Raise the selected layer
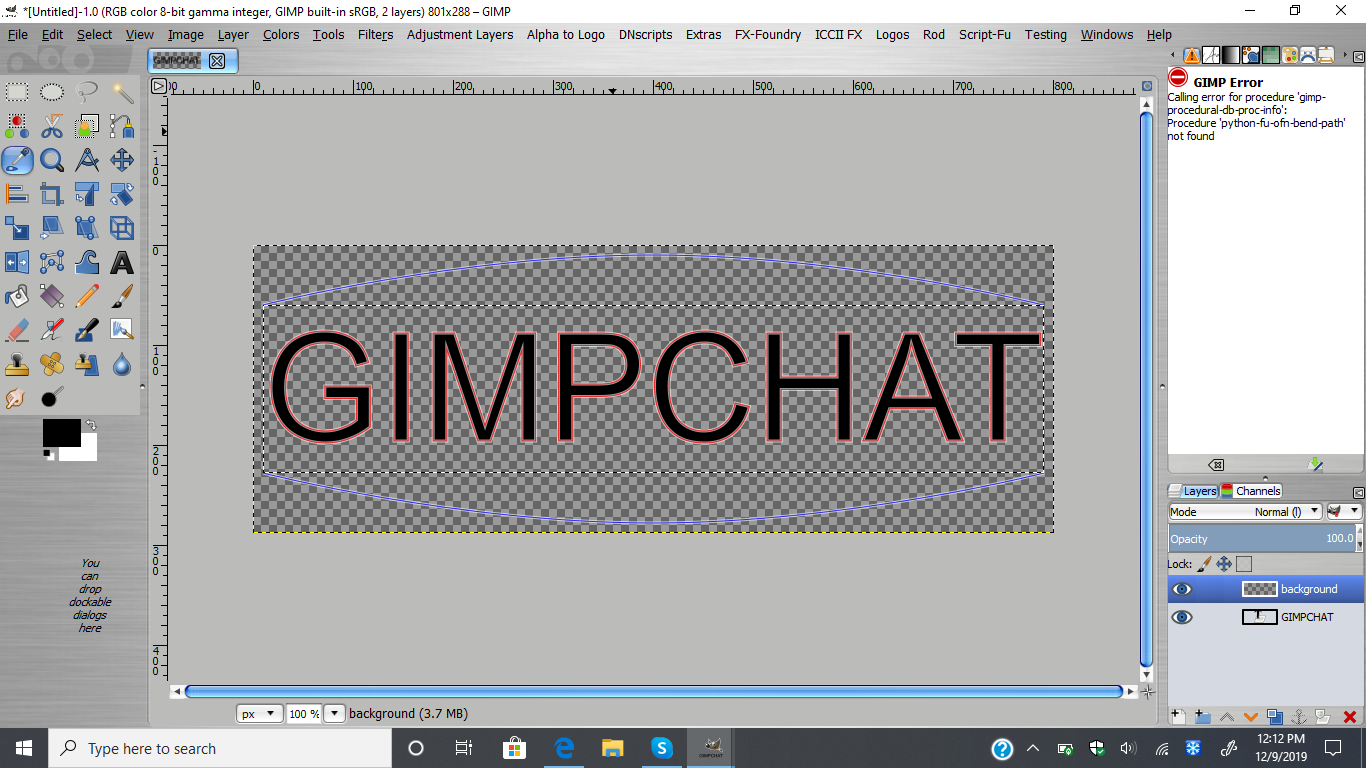 [1227, 717]
